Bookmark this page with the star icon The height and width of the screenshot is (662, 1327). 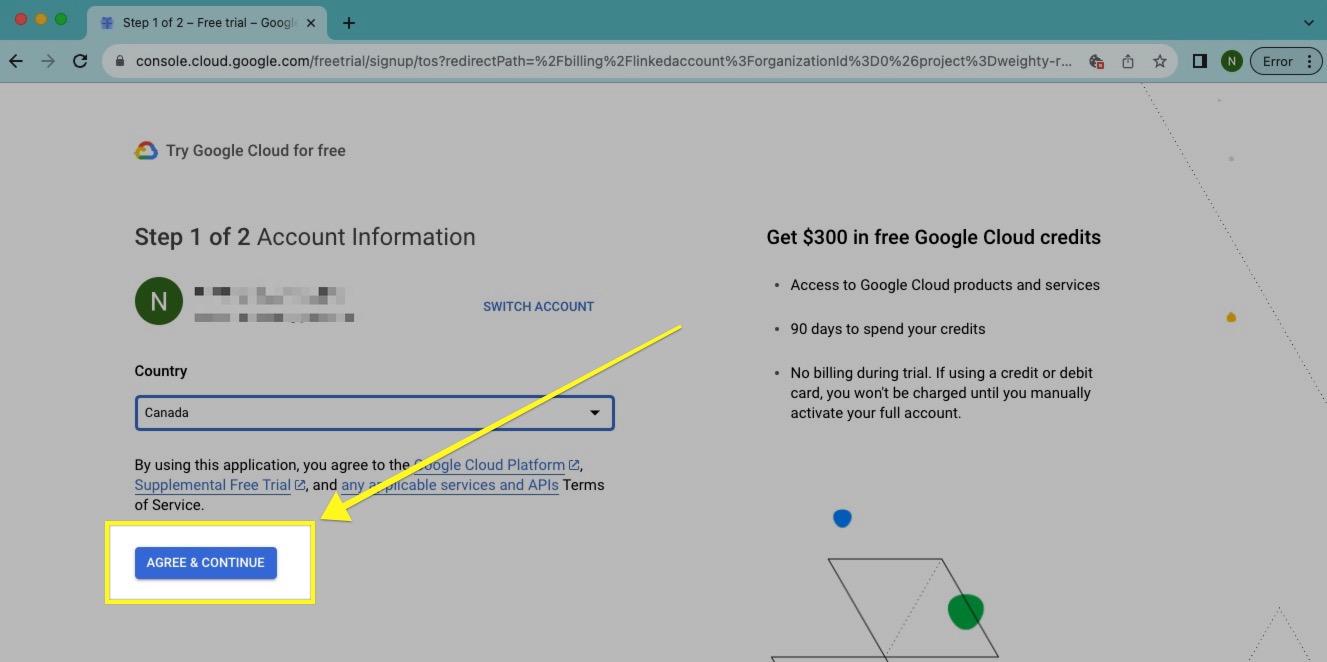[x=1160, y=61]
